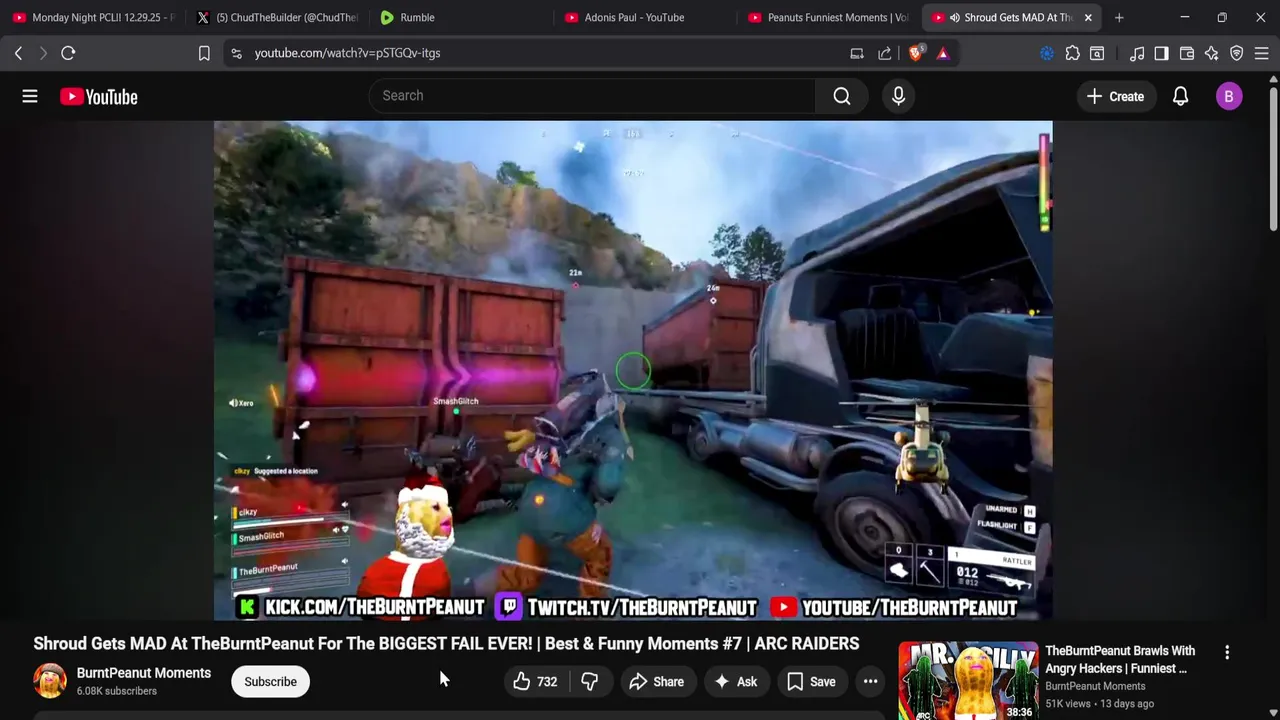Mute tab via speaker icon on Shroud tab
1280x720 pixels.
click(954, 17)
